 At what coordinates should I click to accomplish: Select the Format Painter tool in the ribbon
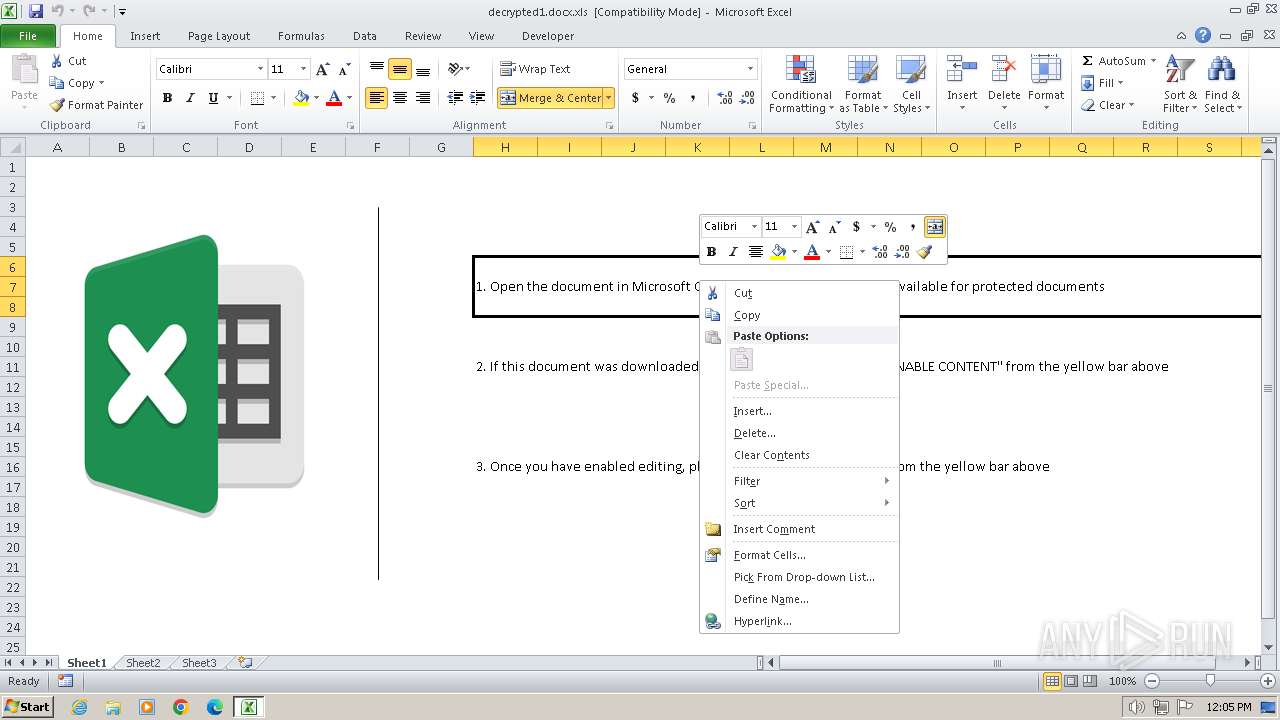tap(96, 105)
